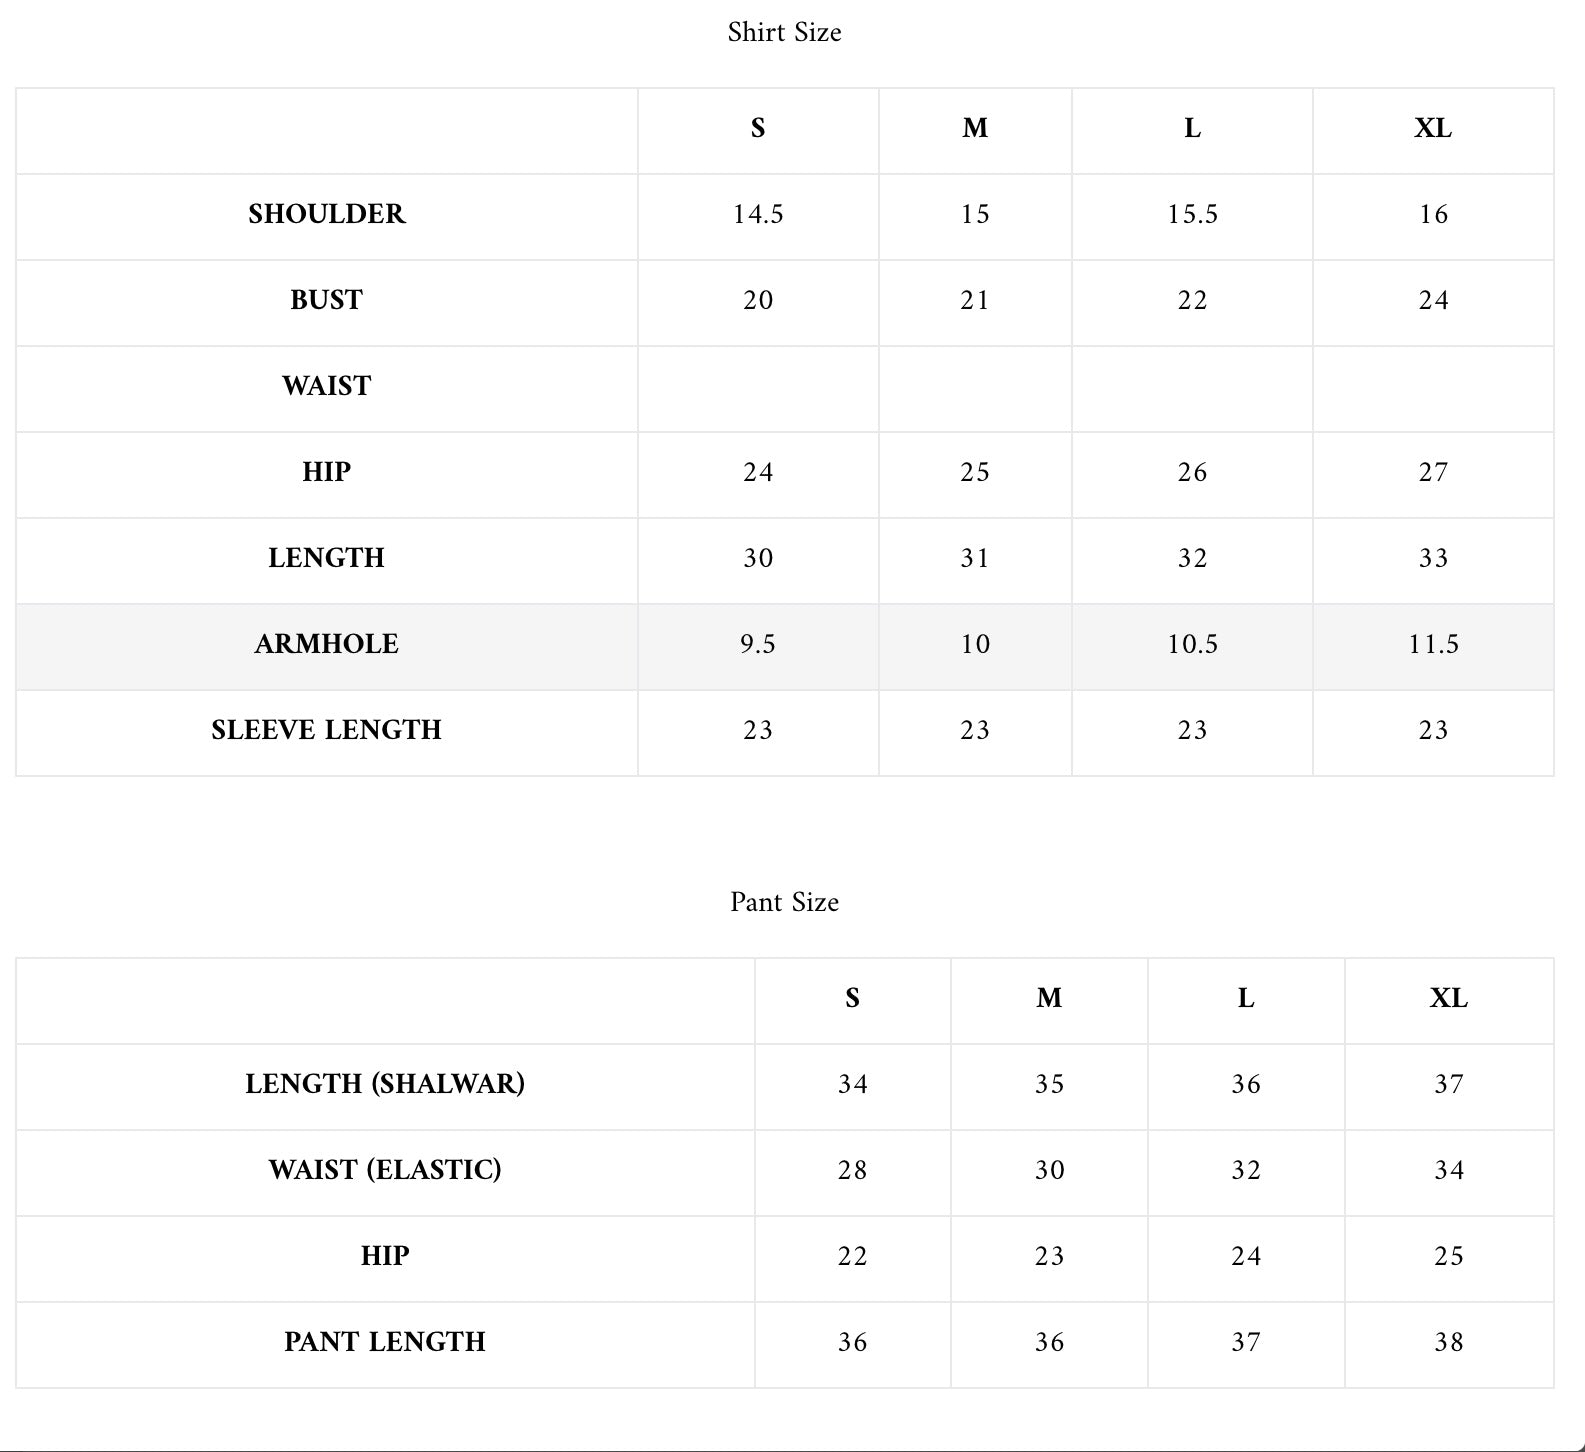Select the M column header in shirt table

pos(975,128)
